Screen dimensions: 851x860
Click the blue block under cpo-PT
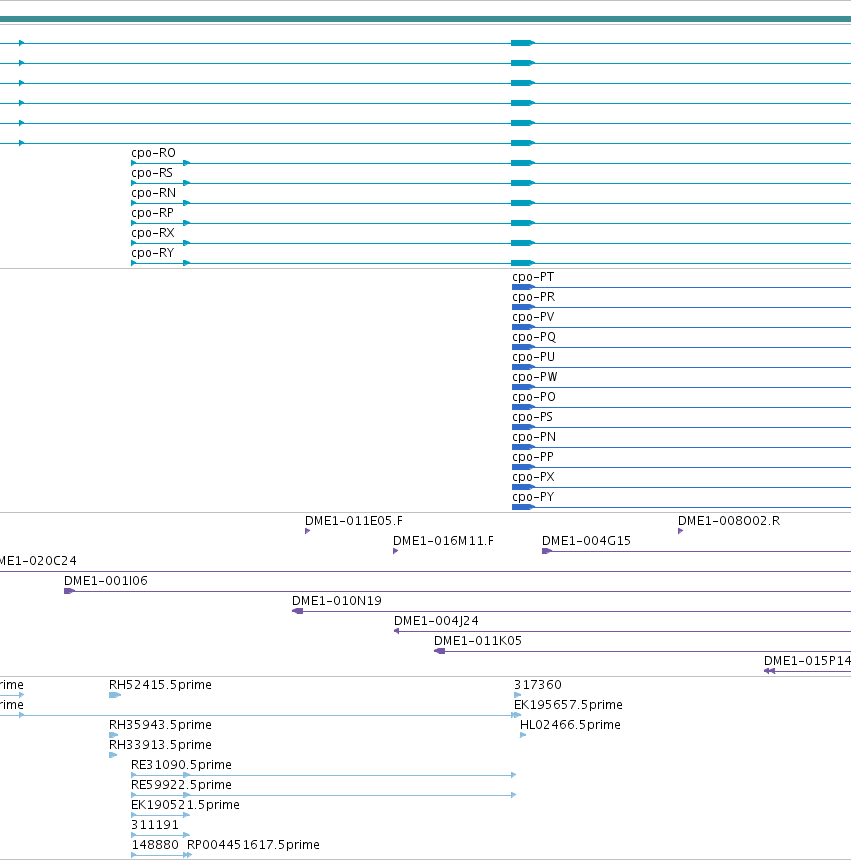pos(523,287)
